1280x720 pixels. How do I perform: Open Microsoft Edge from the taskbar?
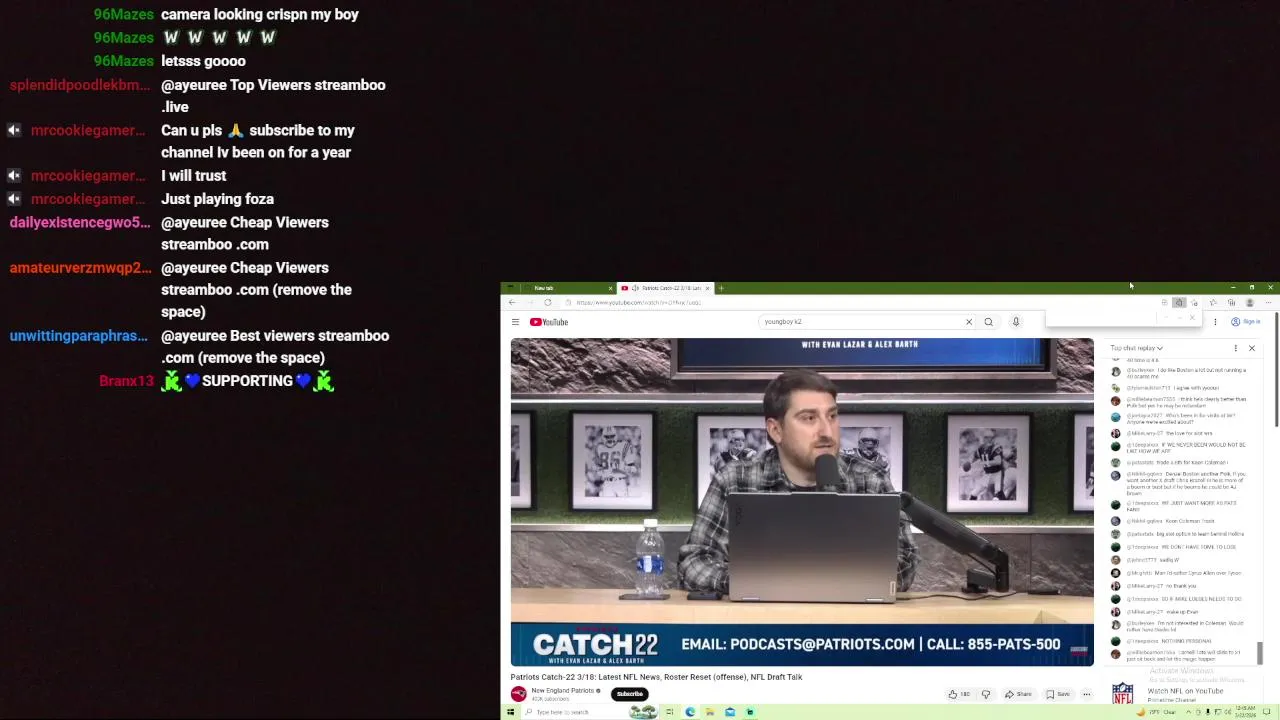(690, 712)
